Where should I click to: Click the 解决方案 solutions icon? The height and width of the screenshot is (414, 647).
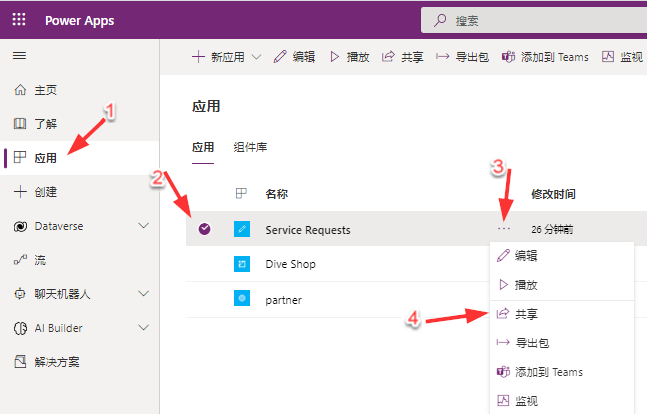coord(20,362)
